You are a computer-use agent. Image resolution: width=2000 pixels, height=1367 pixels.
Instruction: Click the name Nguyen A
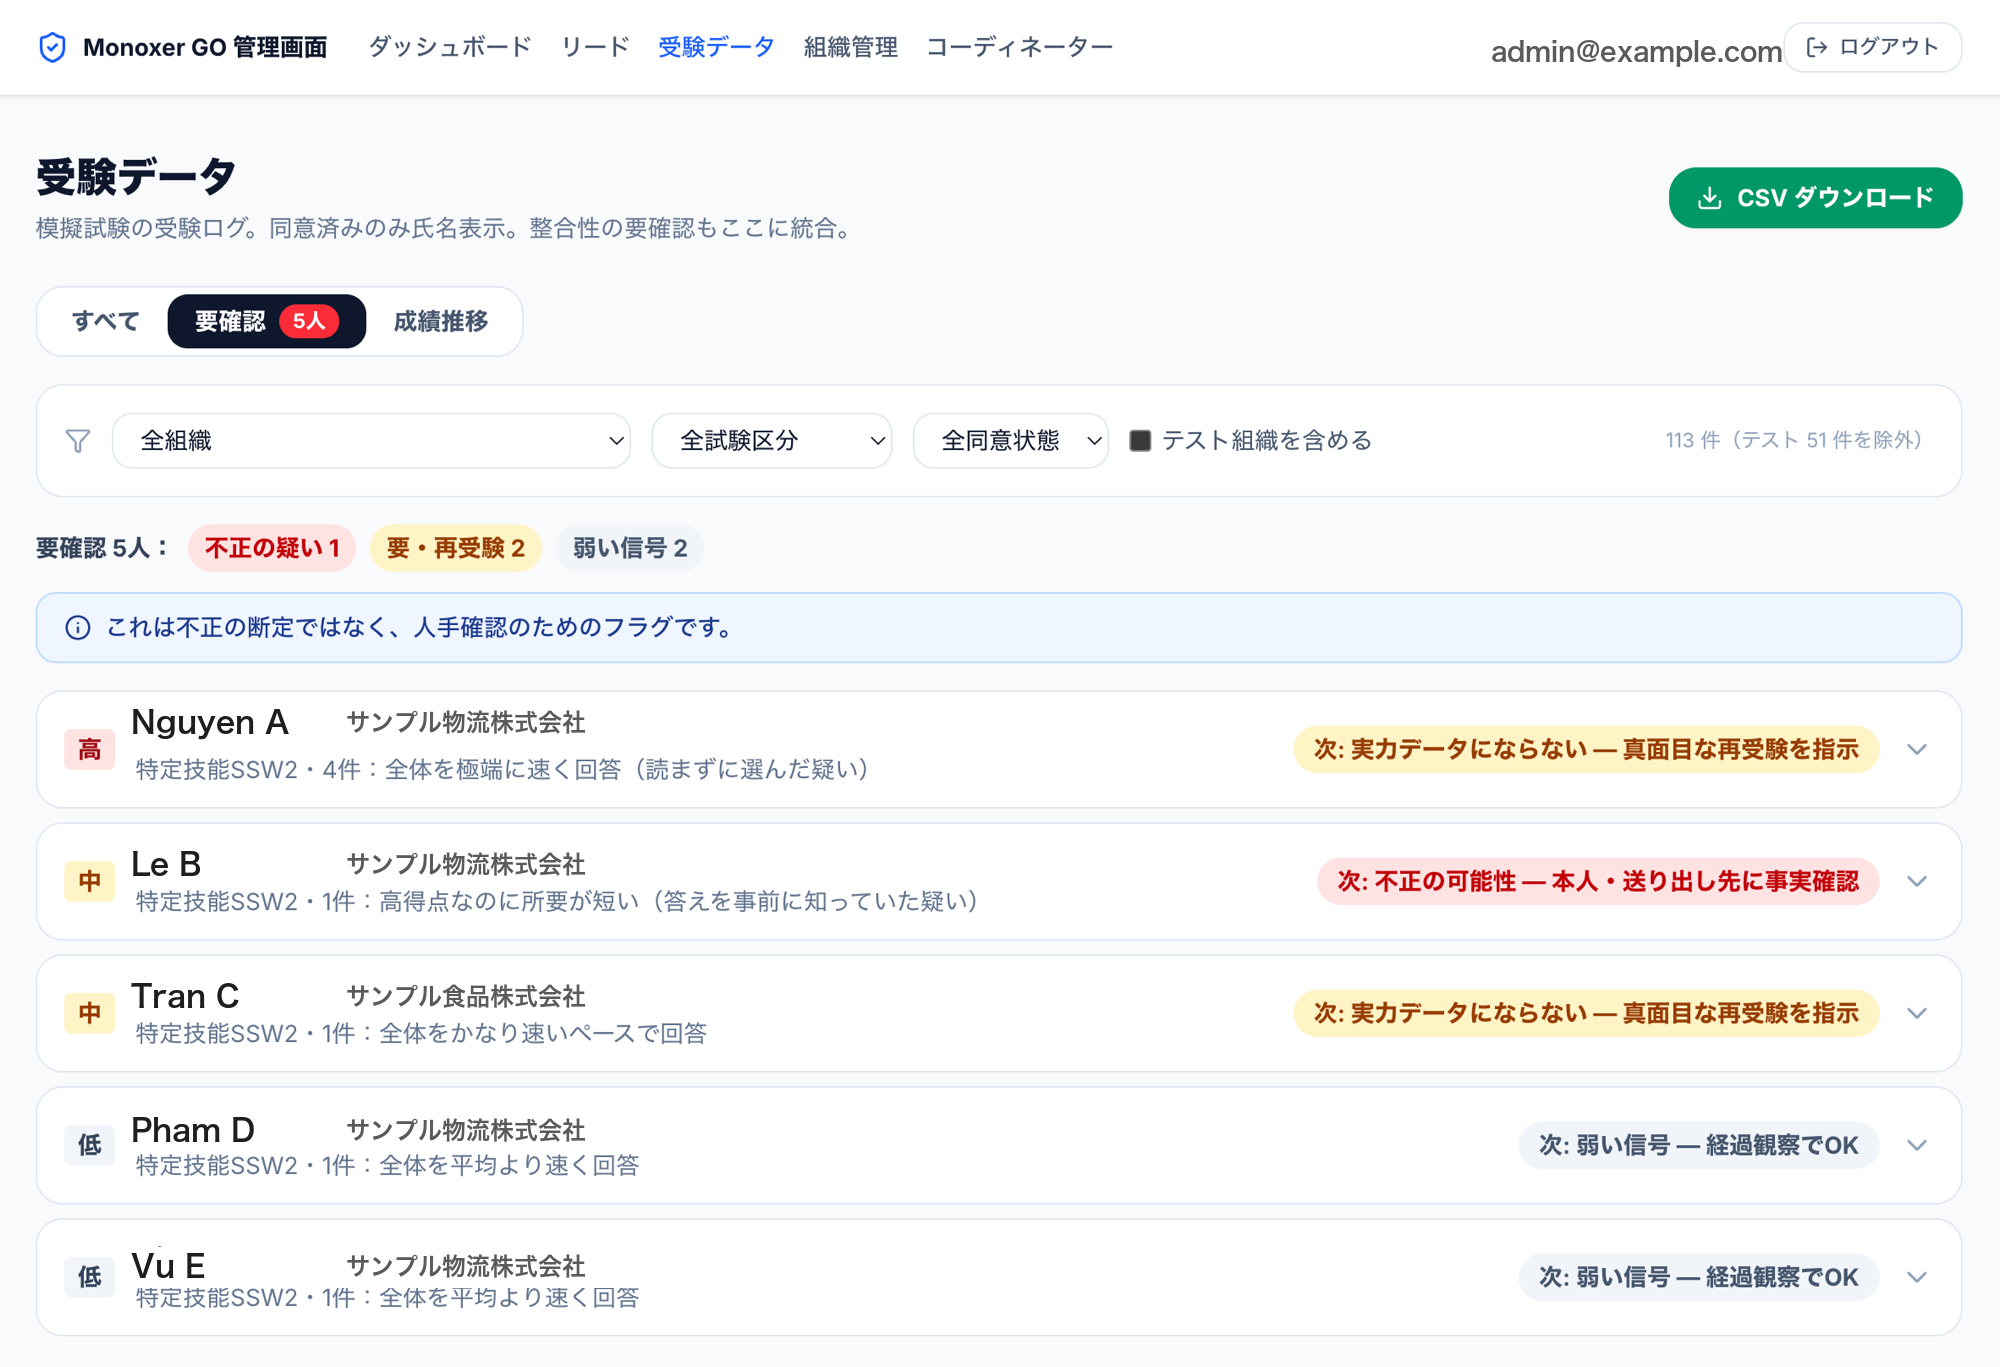[x=210, y=722]
